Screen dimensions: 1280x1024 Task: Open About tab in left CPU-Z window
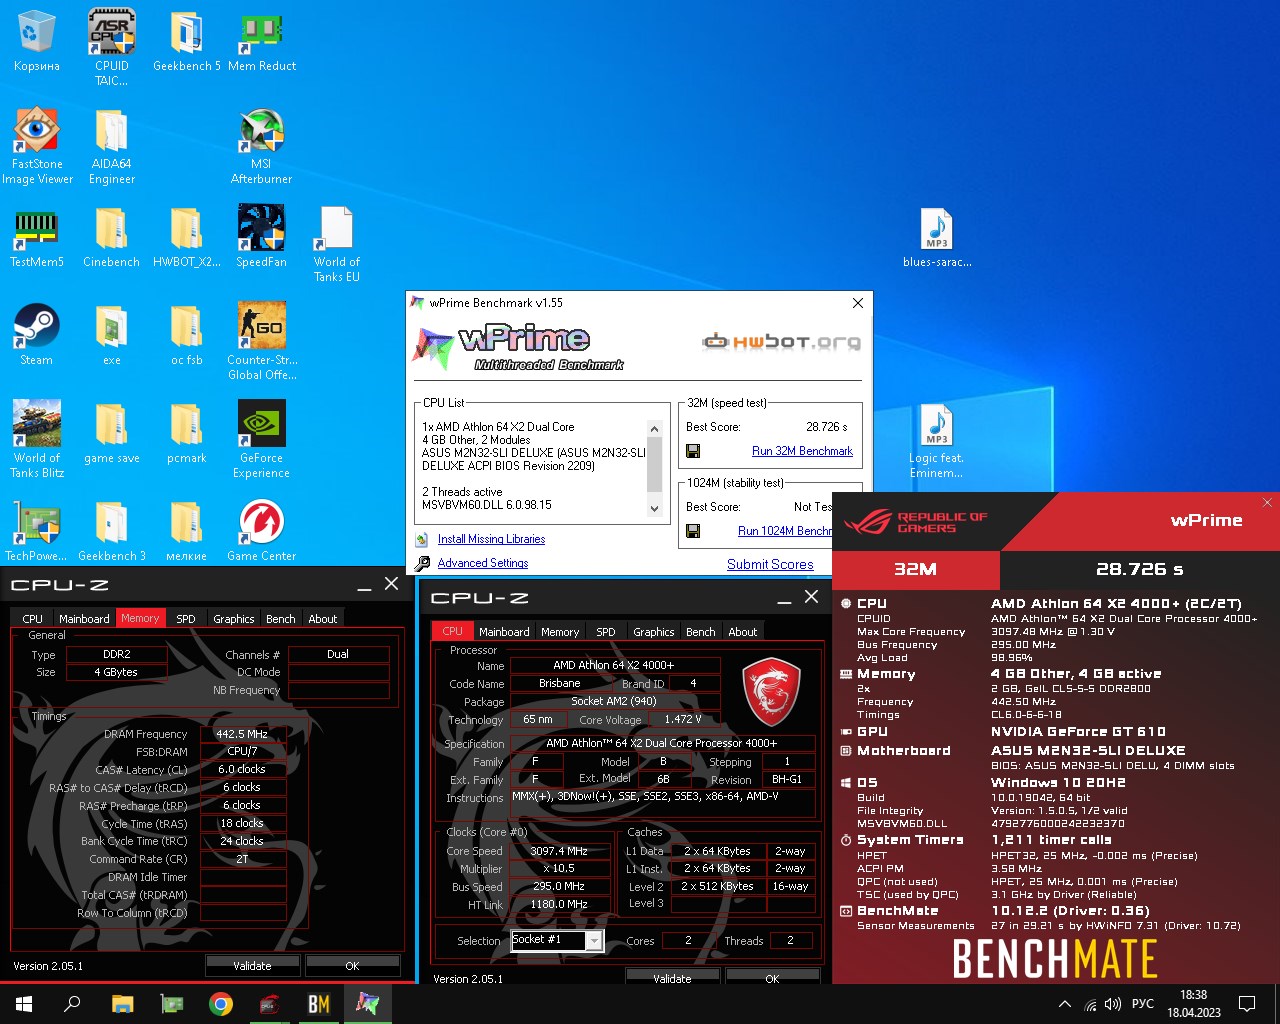(323, 619)
